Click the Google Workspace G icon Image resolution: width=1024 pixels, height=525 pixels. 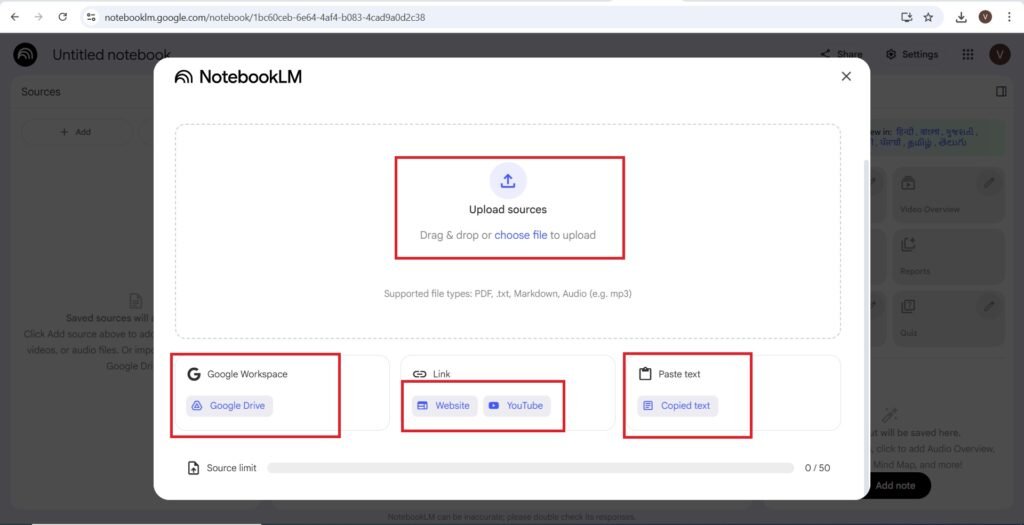click(193, 374)
